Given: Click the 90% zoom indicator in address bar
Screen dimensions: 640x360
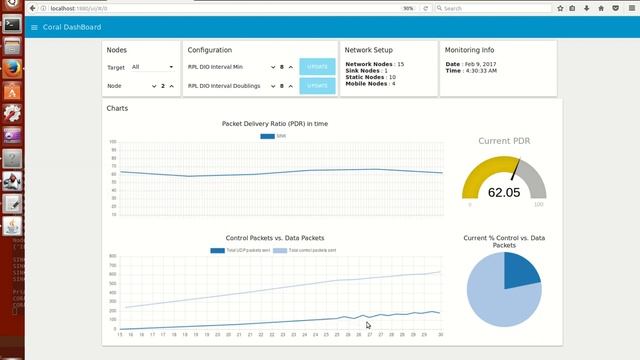Looking at the screenshot, I should (x=408, y=8).
